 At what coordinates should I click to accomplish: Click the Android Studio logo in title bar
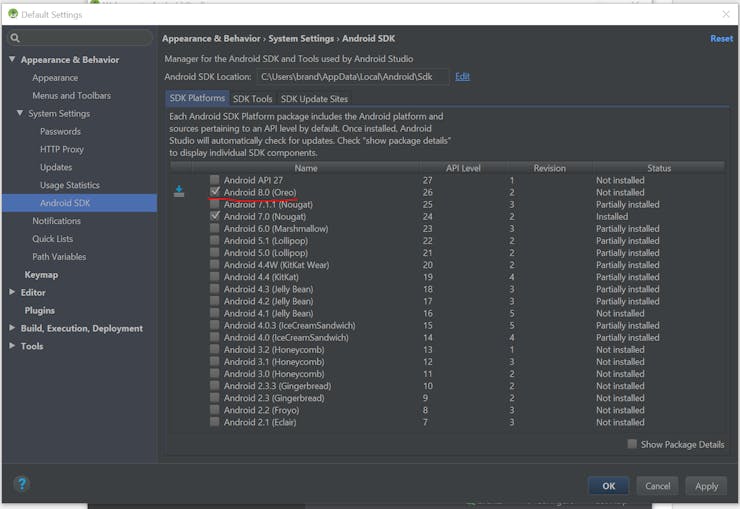click(x=13, y=14)
